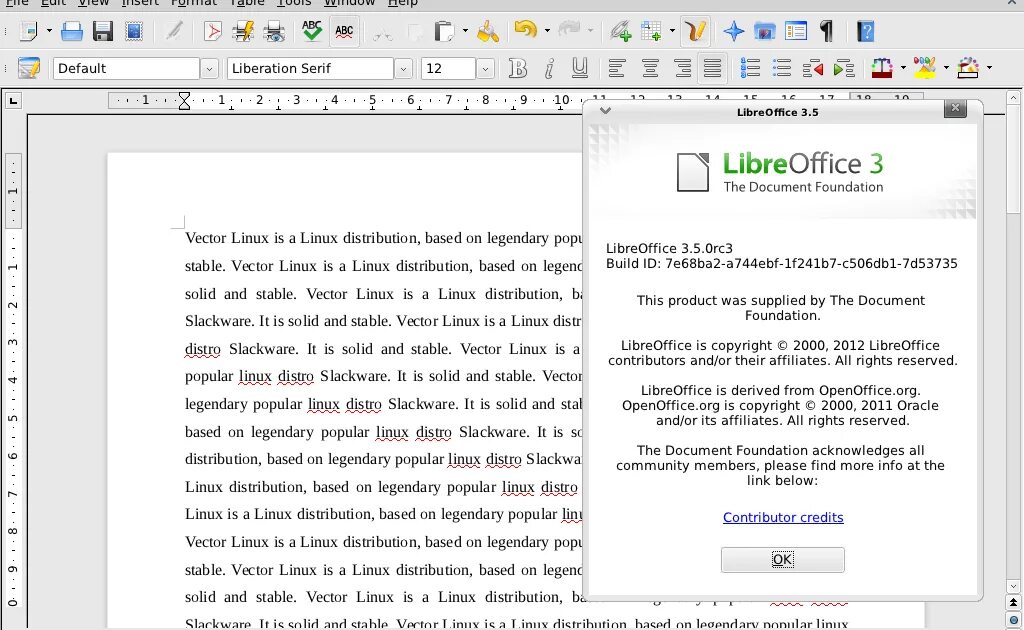The height and width of the screenshot is (630, 1024).
Task: Toggle display of nonprinting characters
Action: (x=828, y=31)
